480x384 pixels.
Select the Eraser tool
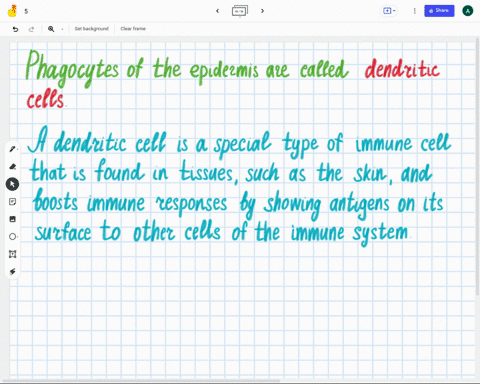pyautogui.click(x=13, y=166)
